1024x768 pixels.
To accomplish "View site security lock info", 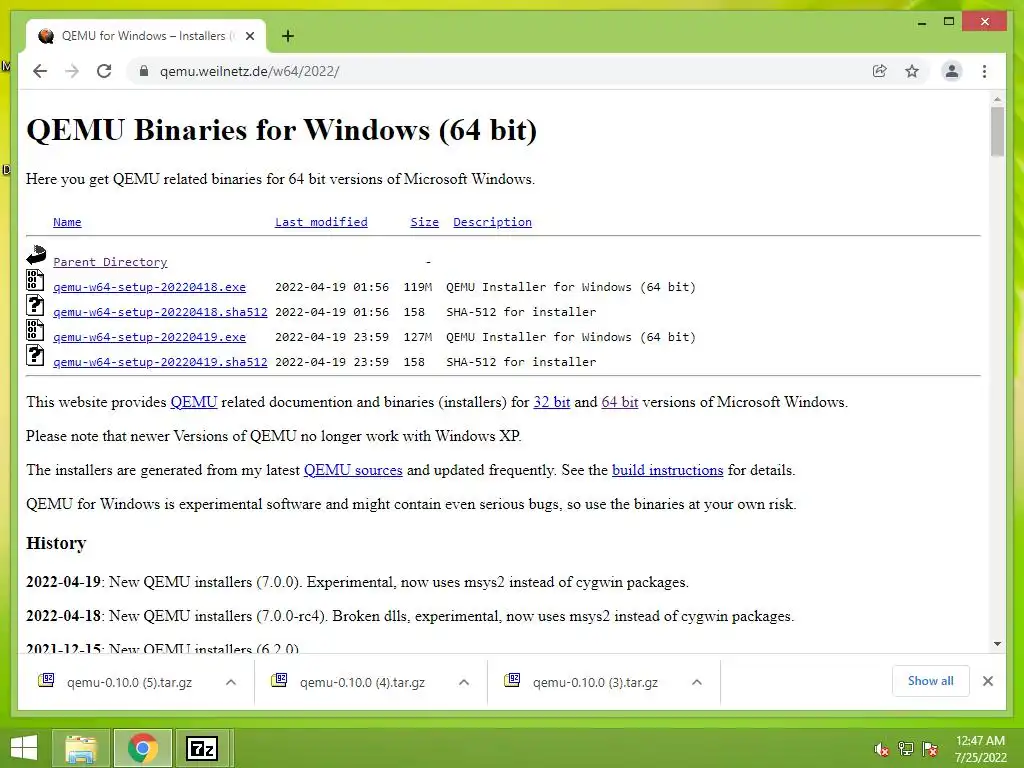I will 144,71.
